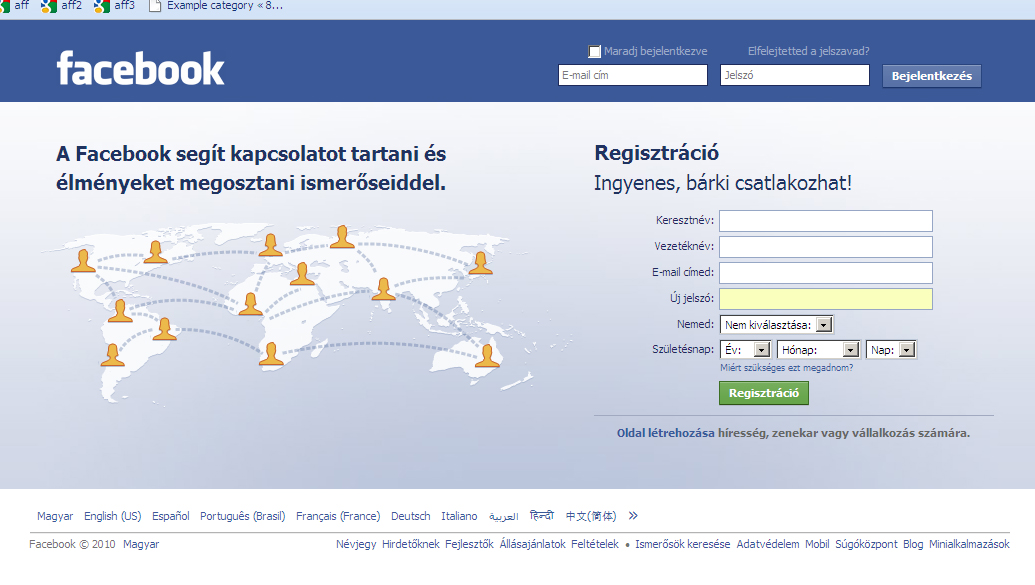Select the Chinese 中文(简体) language link
This screenshot has width=1035, height=585.
click(591, 516)
